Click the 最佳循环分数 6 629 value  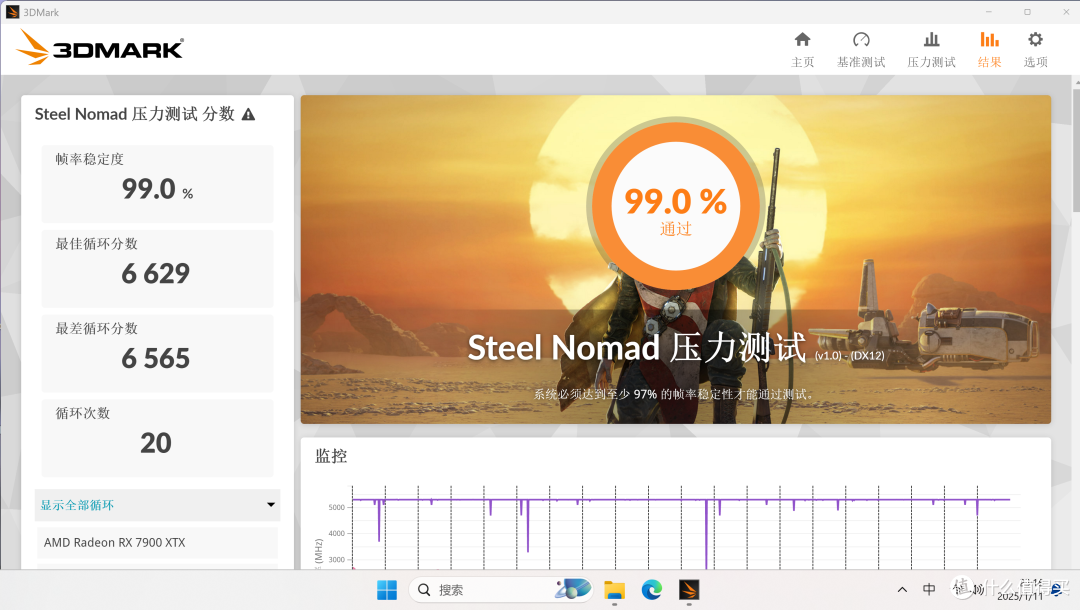(156, 274)
